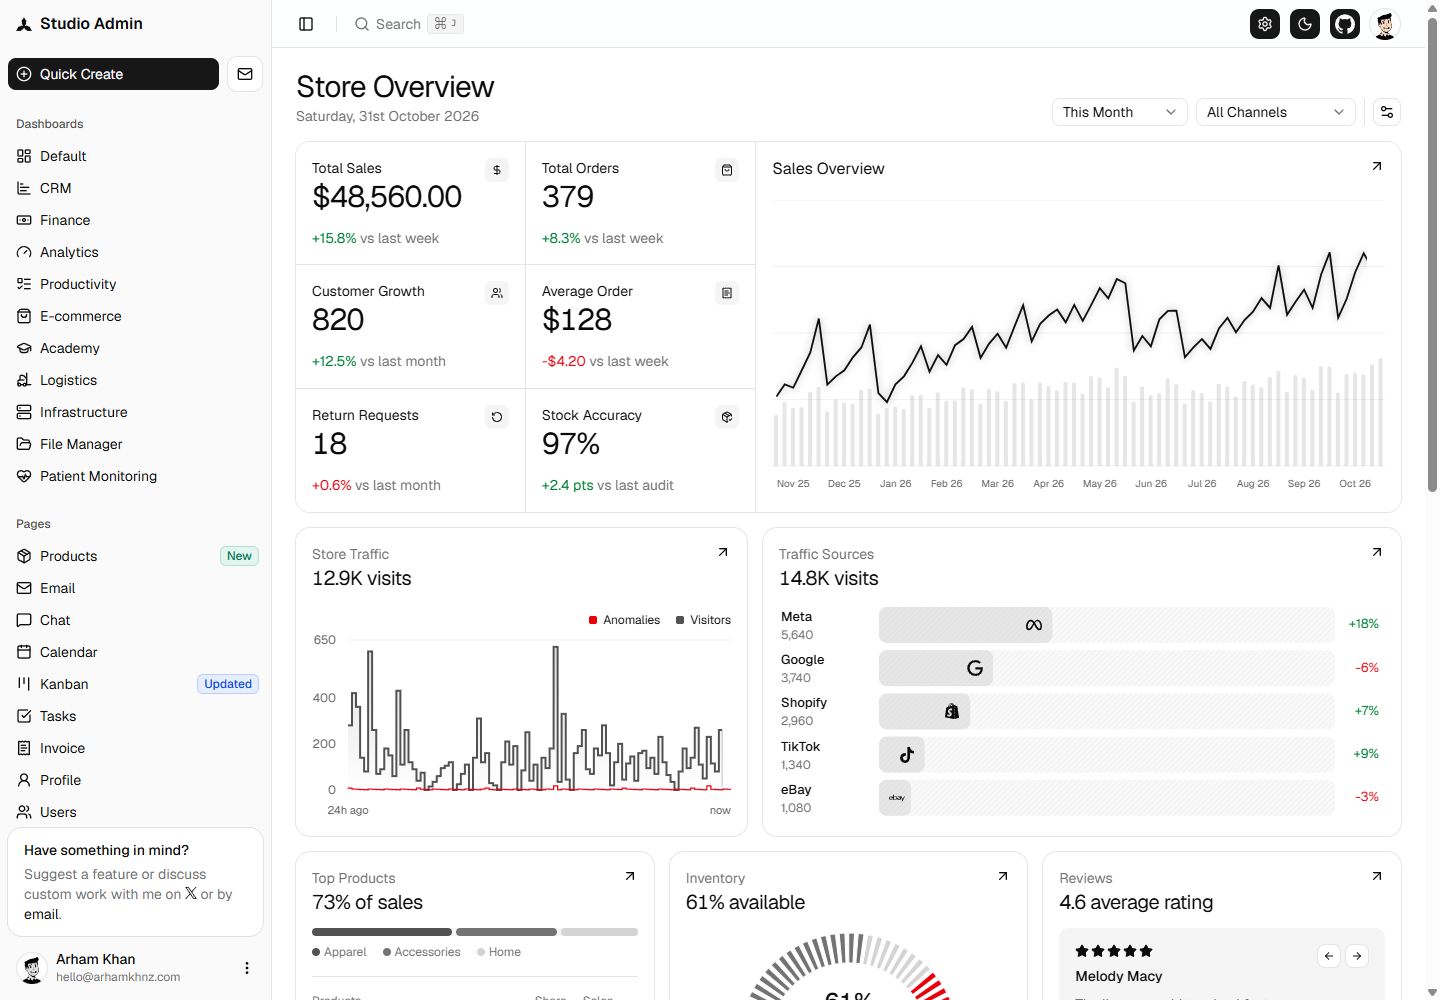Open the Studio Admin home link
This screenshot has width=1440, height=1000.
pos(80,24)
